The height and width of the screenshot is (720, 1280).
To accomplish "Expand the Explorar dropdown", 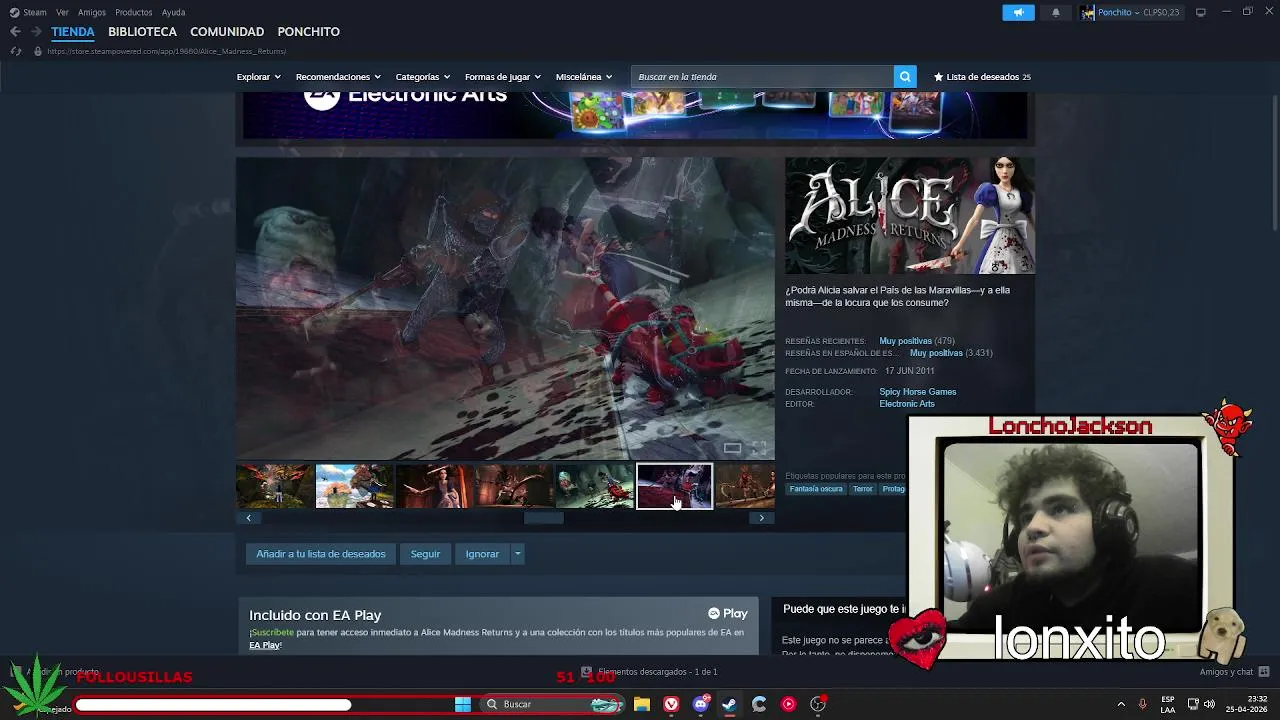I will (x=258, y=77).
